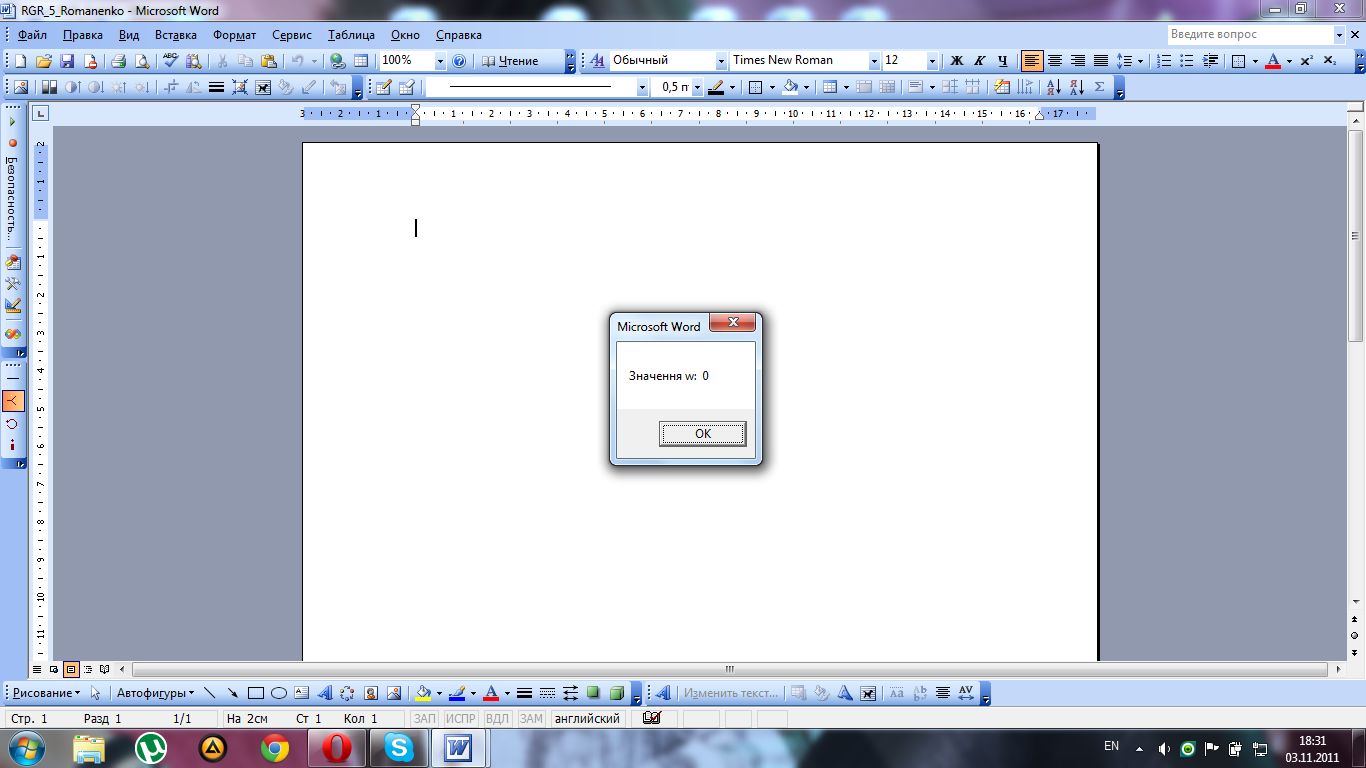Click the AutoSum sigma icon
This screenshot has width=1366, height=768.
tap(1101, 87)
